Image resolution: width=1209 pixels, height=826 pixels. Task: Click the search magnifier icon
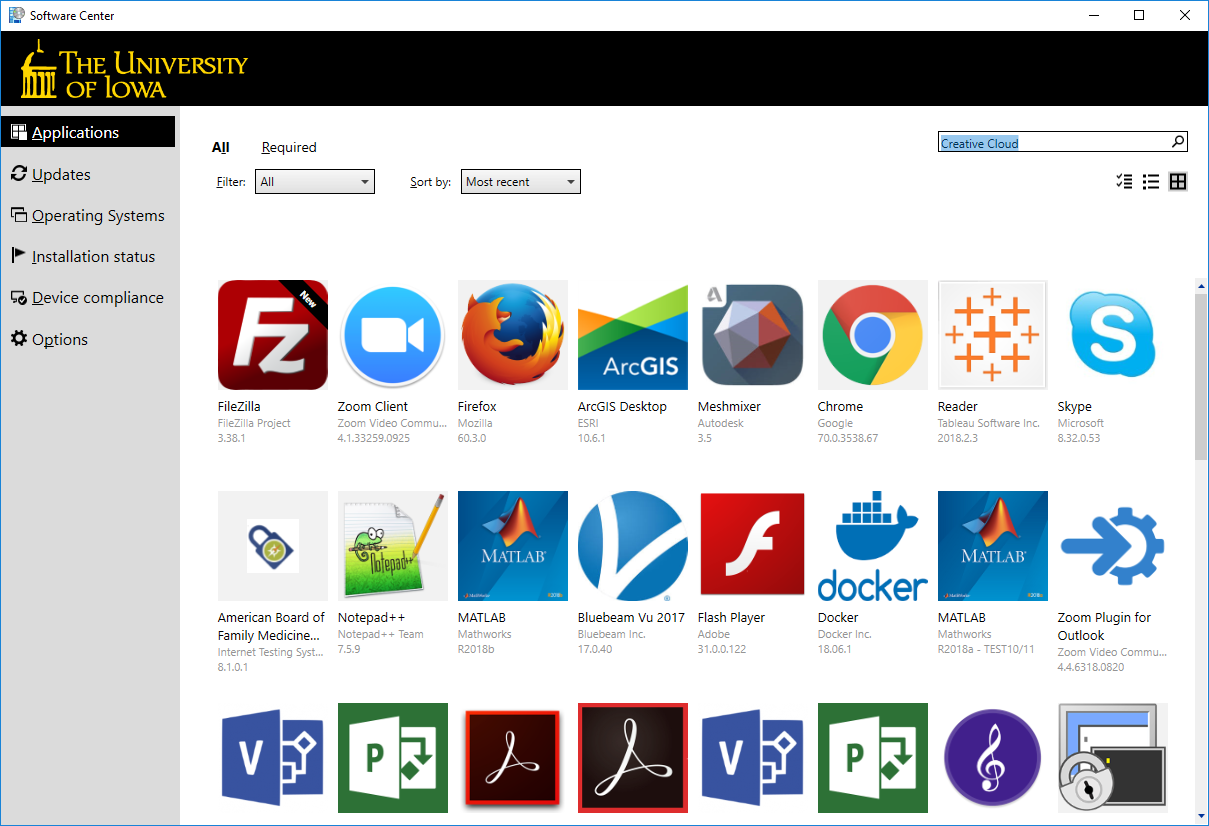pos(1177,142)
